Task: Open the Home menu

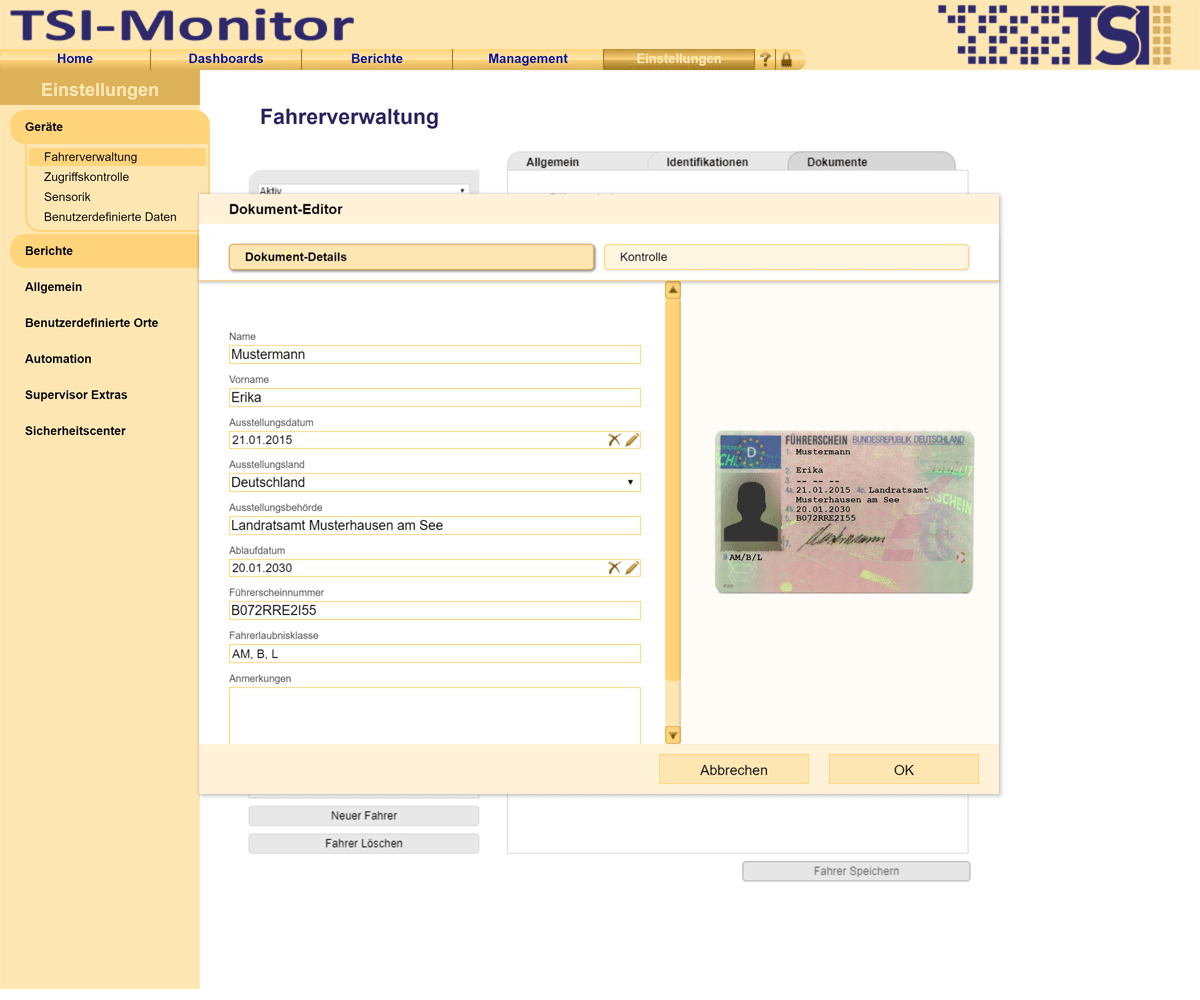Action: point(75,59)
